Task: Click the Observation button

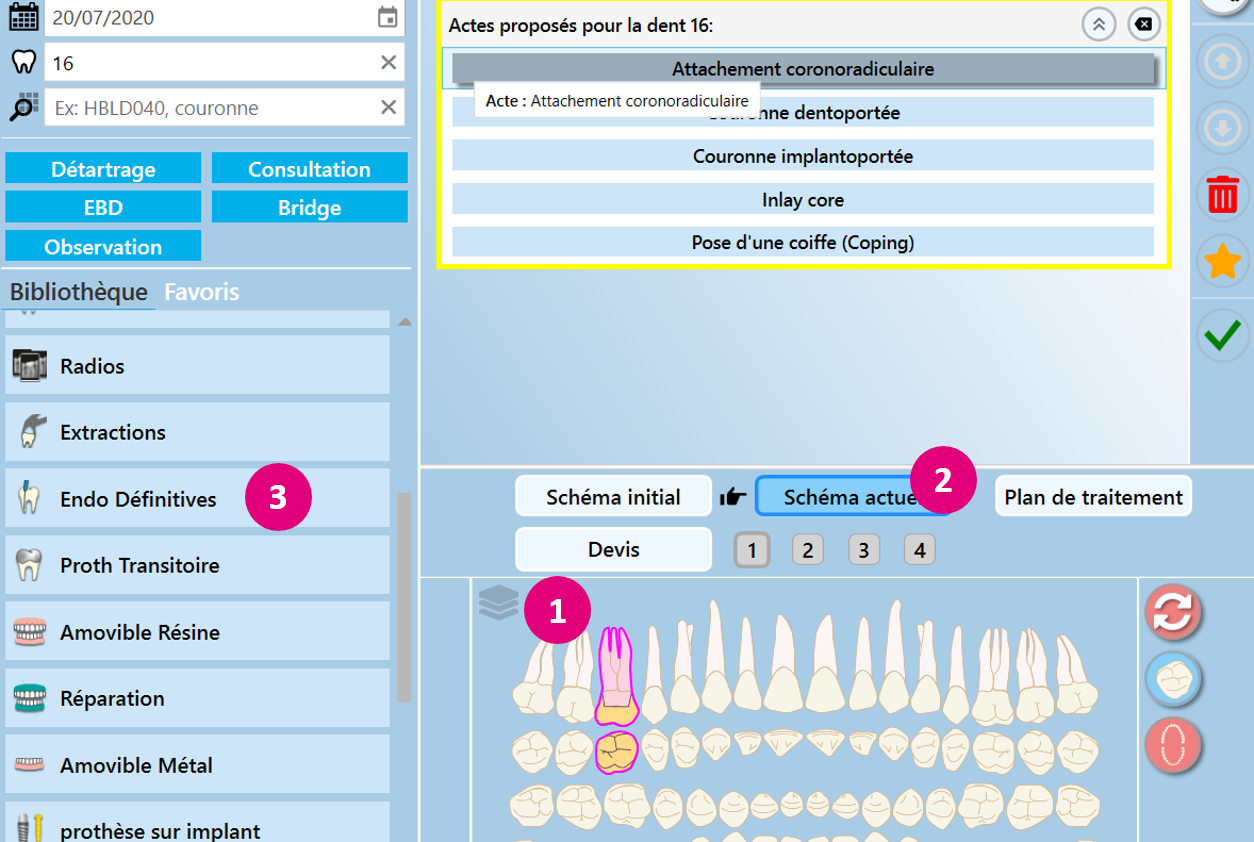Action: tap(103, 247)
